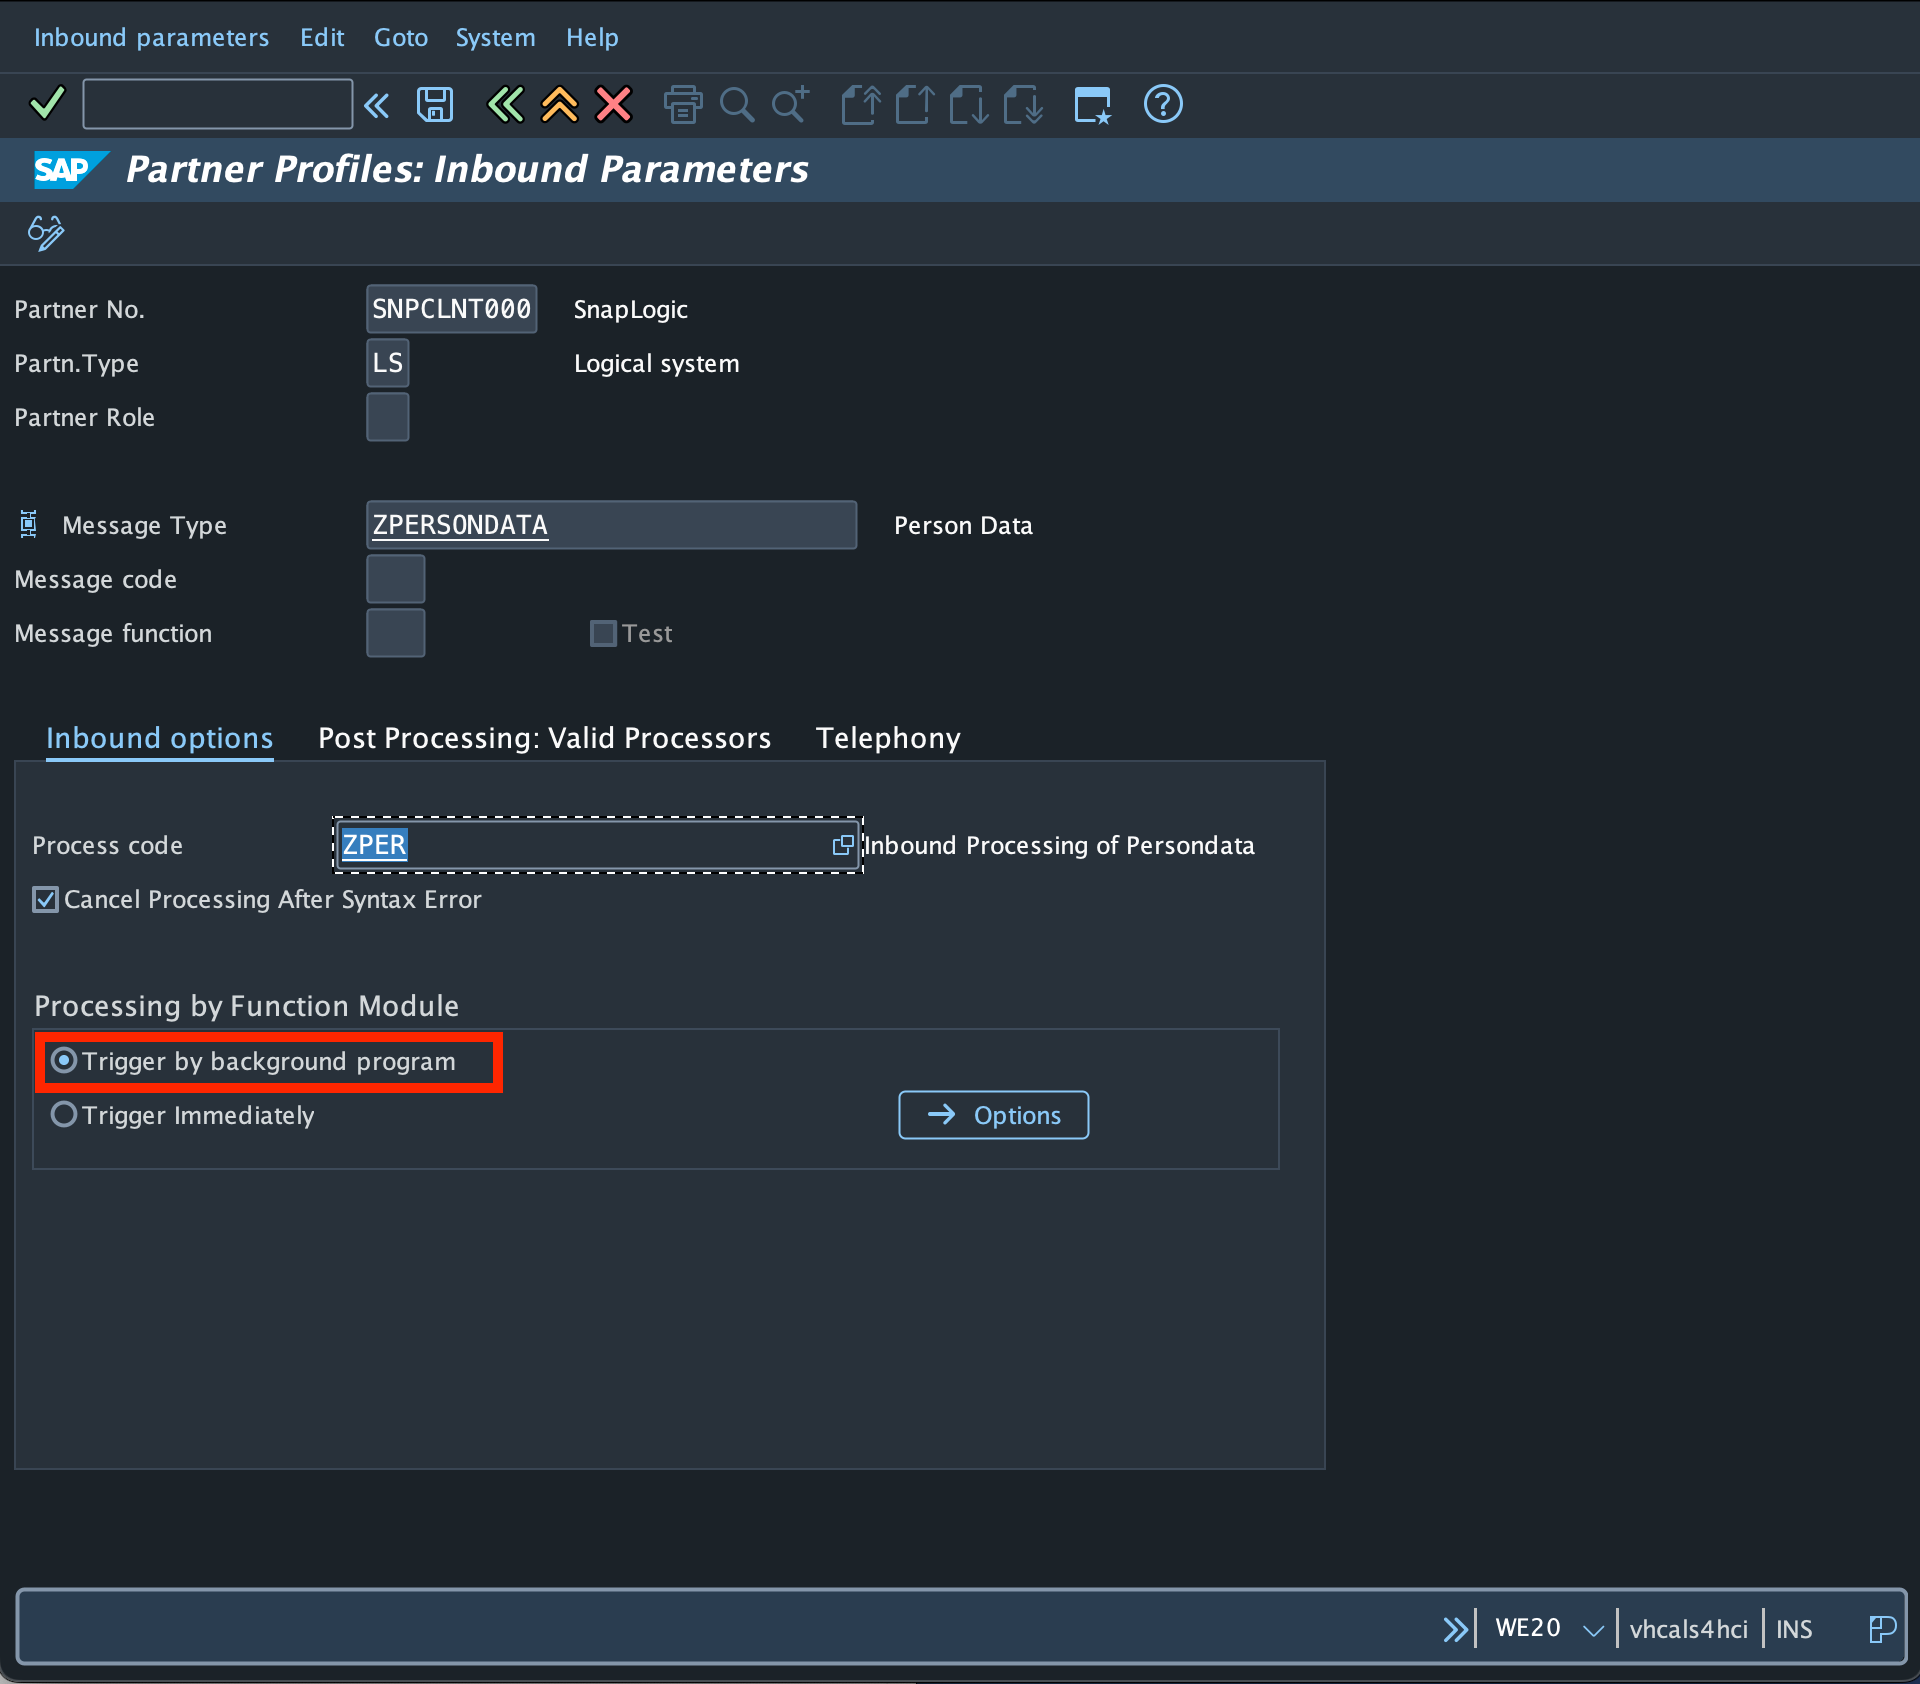Image resolution: width=1920 pixels, height=1684 pixels.
Task: Collapse the command field chevron
Action: point(377,105)
